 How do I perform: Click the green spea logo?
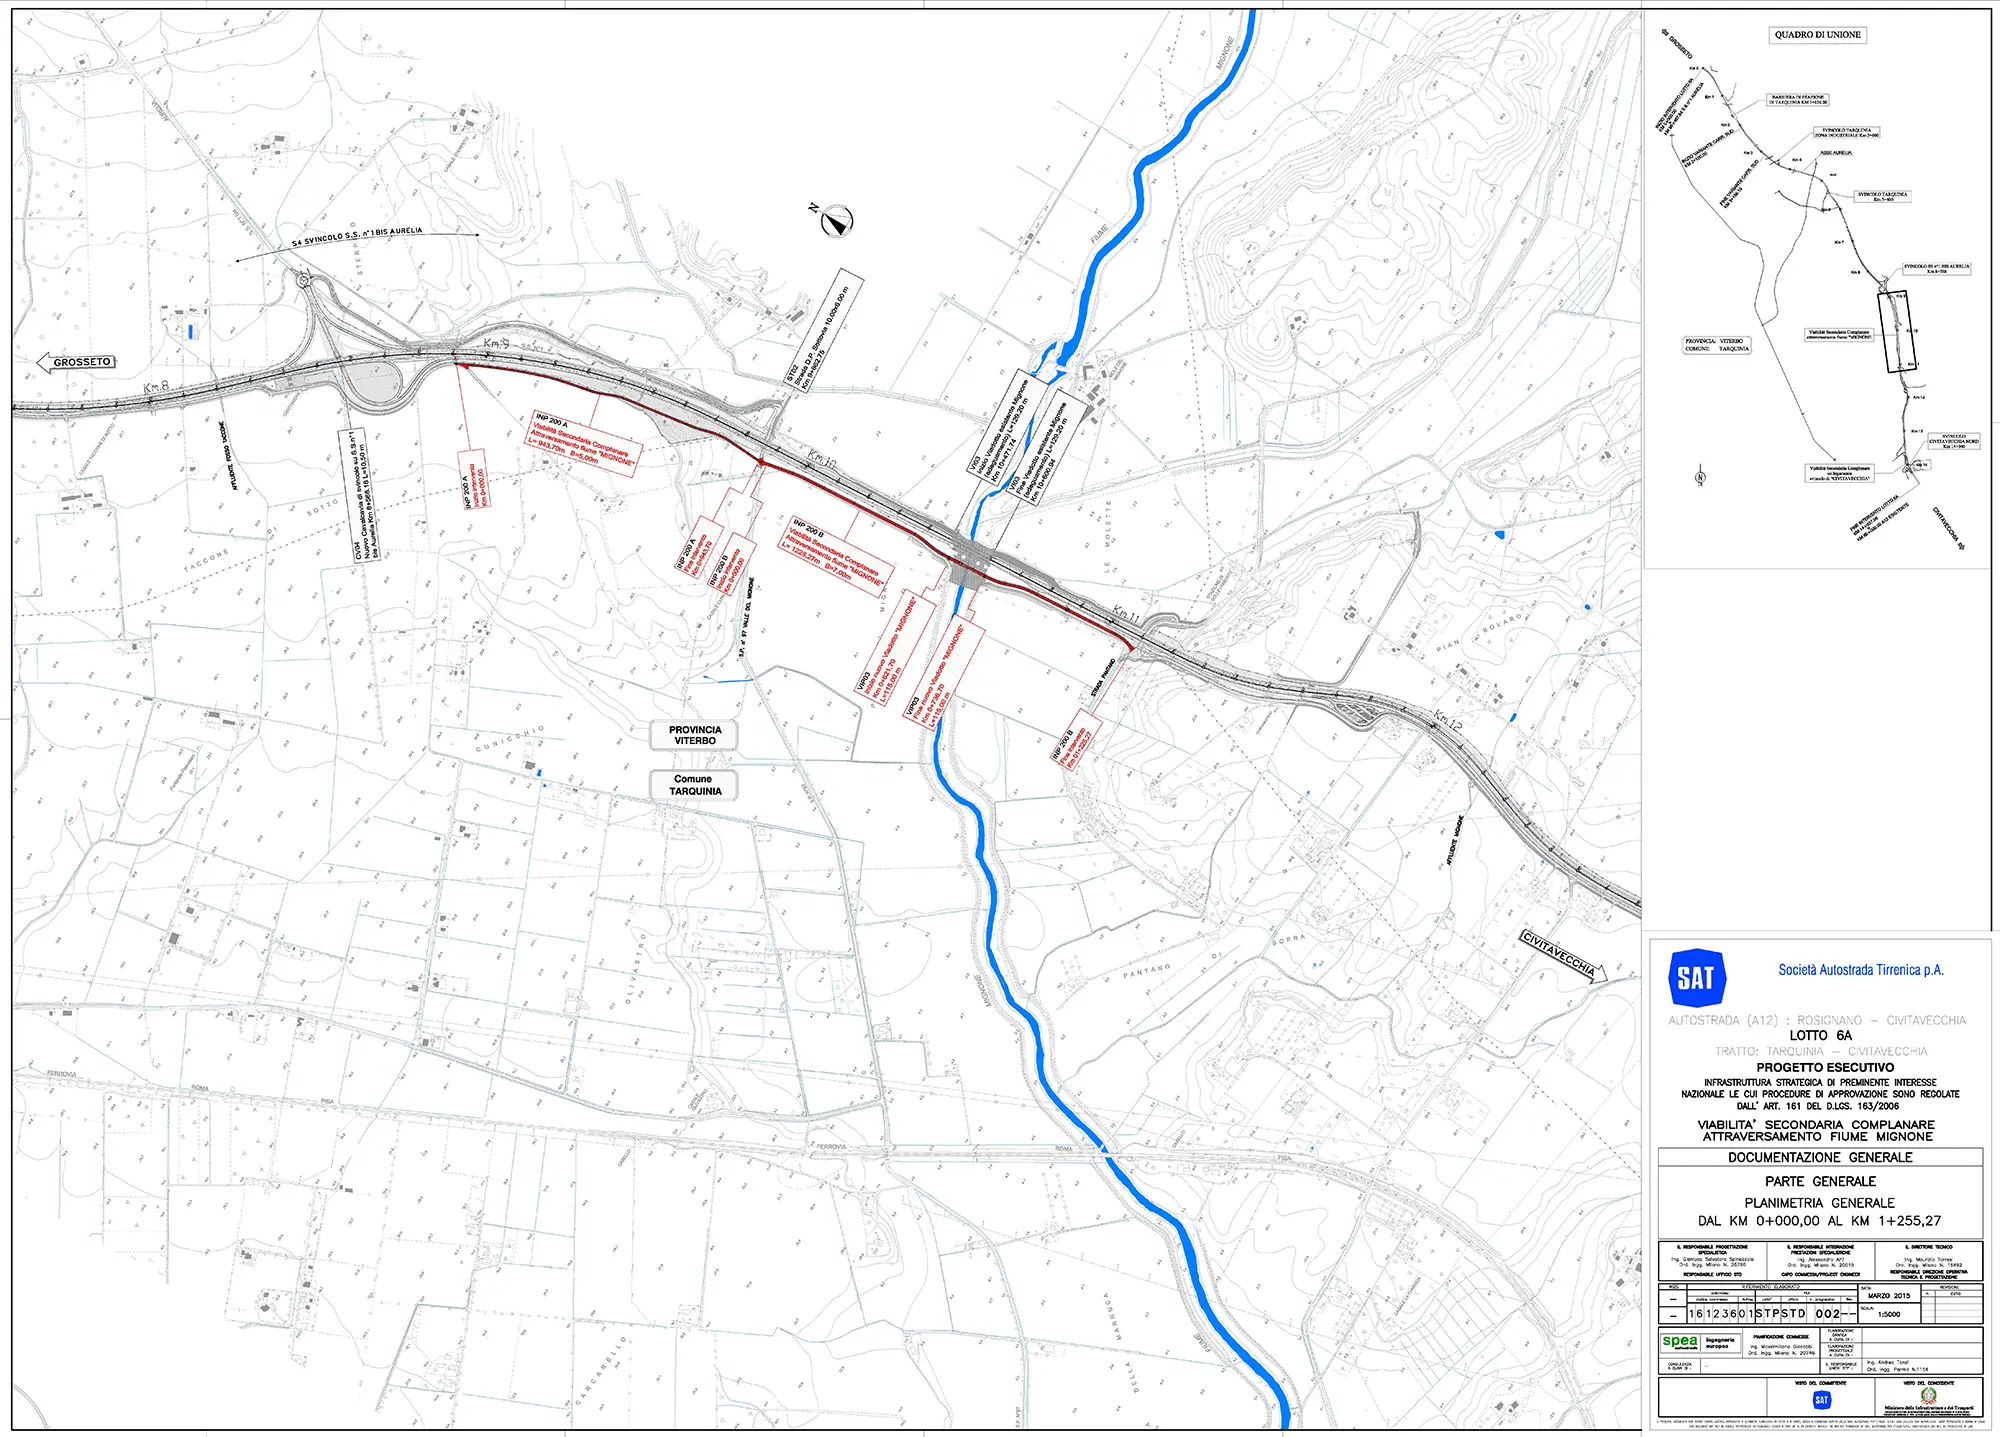click(1679, 1342)
